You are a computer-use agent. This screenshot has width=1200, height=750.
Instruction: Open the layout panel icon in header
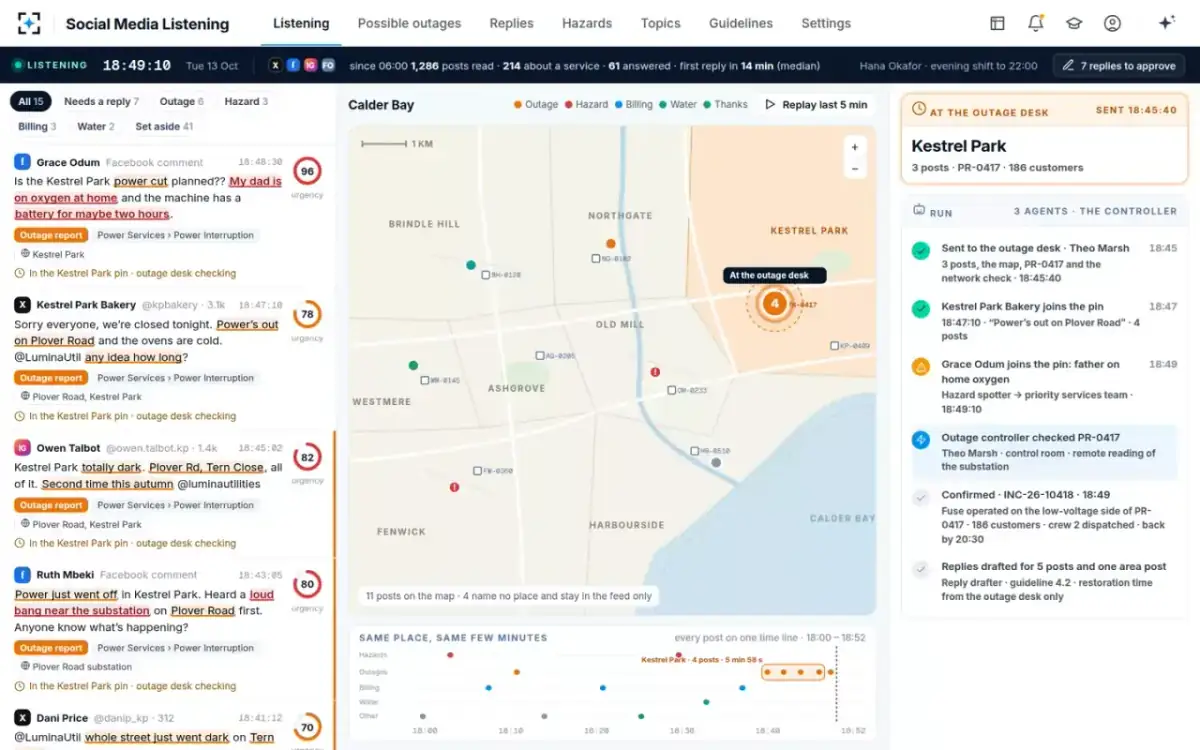pyautogui.click(x=997, y=23)
